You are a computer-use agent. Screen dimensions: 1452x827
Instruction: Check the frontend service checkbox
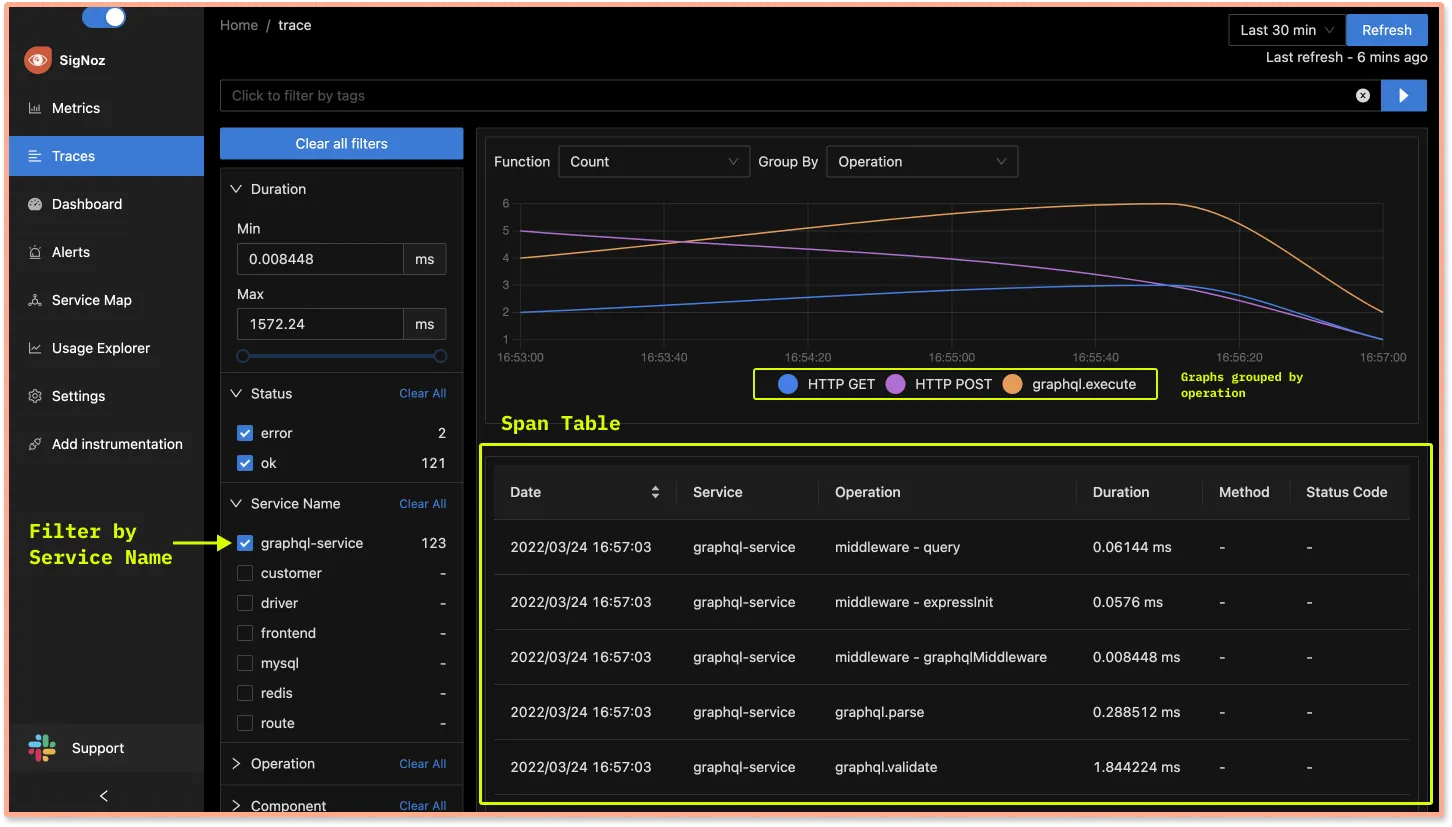(245, 633)
